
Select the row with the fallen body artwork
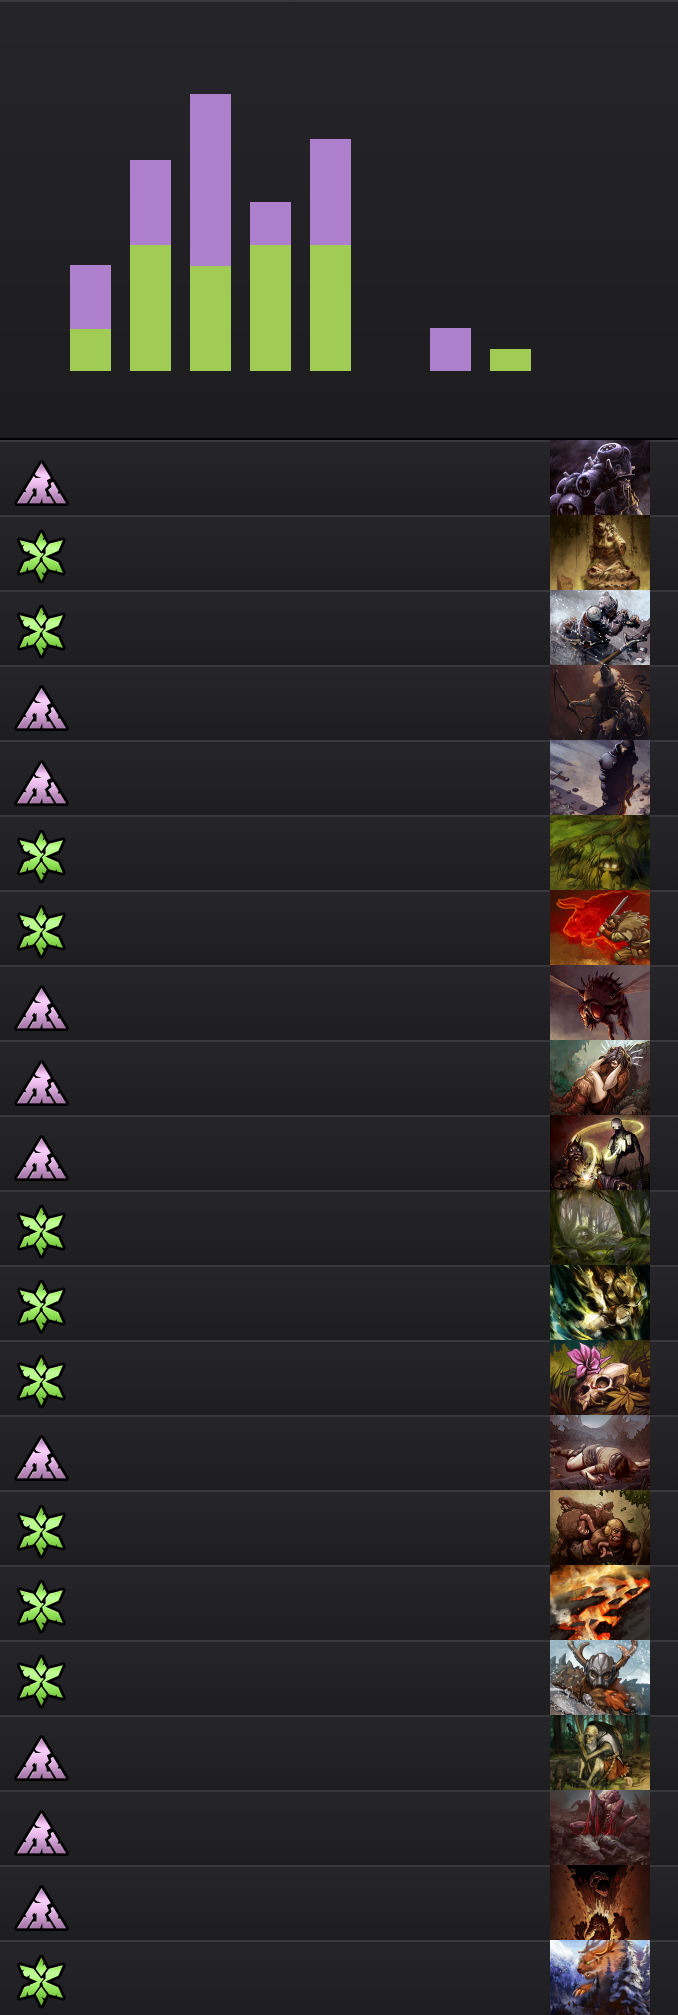tap(339, 1453)
